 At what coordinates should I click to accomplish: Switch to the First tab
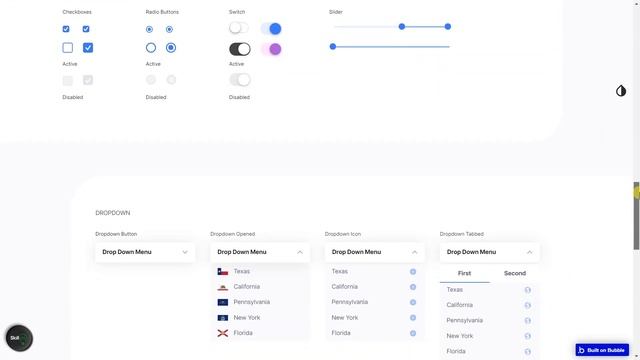click(464, 273)
